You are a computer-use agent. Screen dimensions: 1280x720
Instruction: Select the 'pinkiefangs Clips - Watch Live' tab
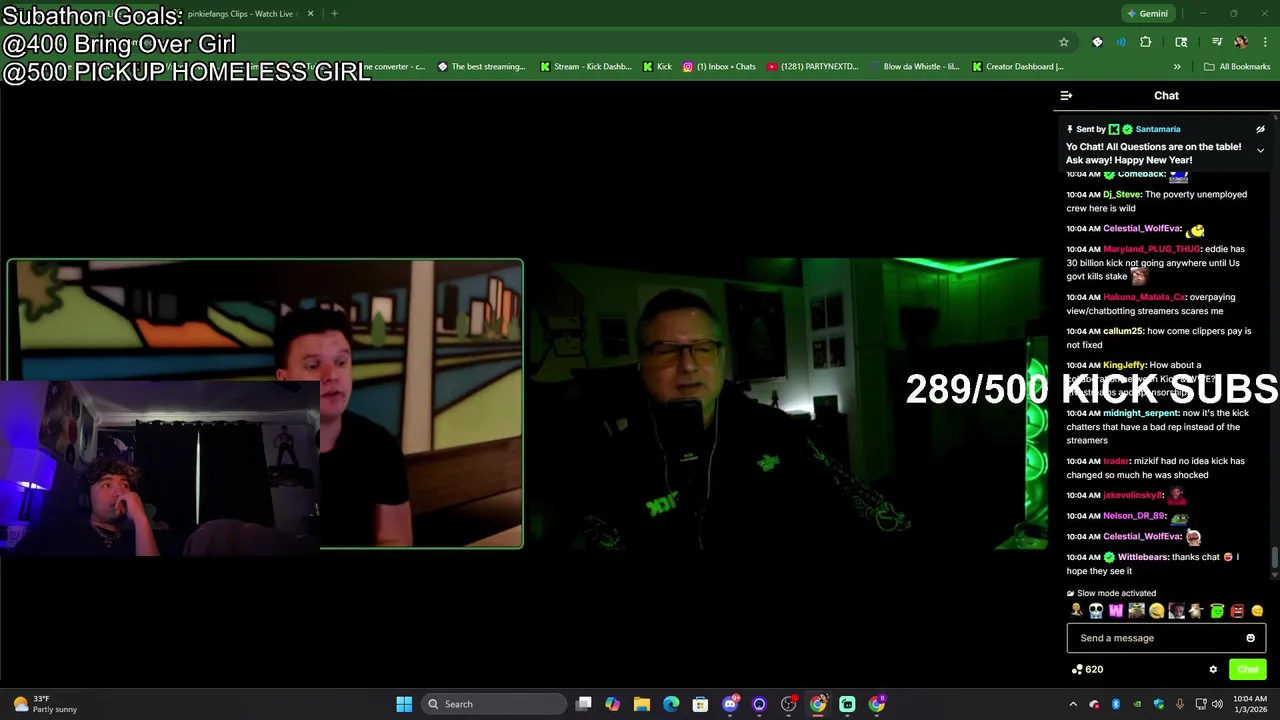point(245,14)
